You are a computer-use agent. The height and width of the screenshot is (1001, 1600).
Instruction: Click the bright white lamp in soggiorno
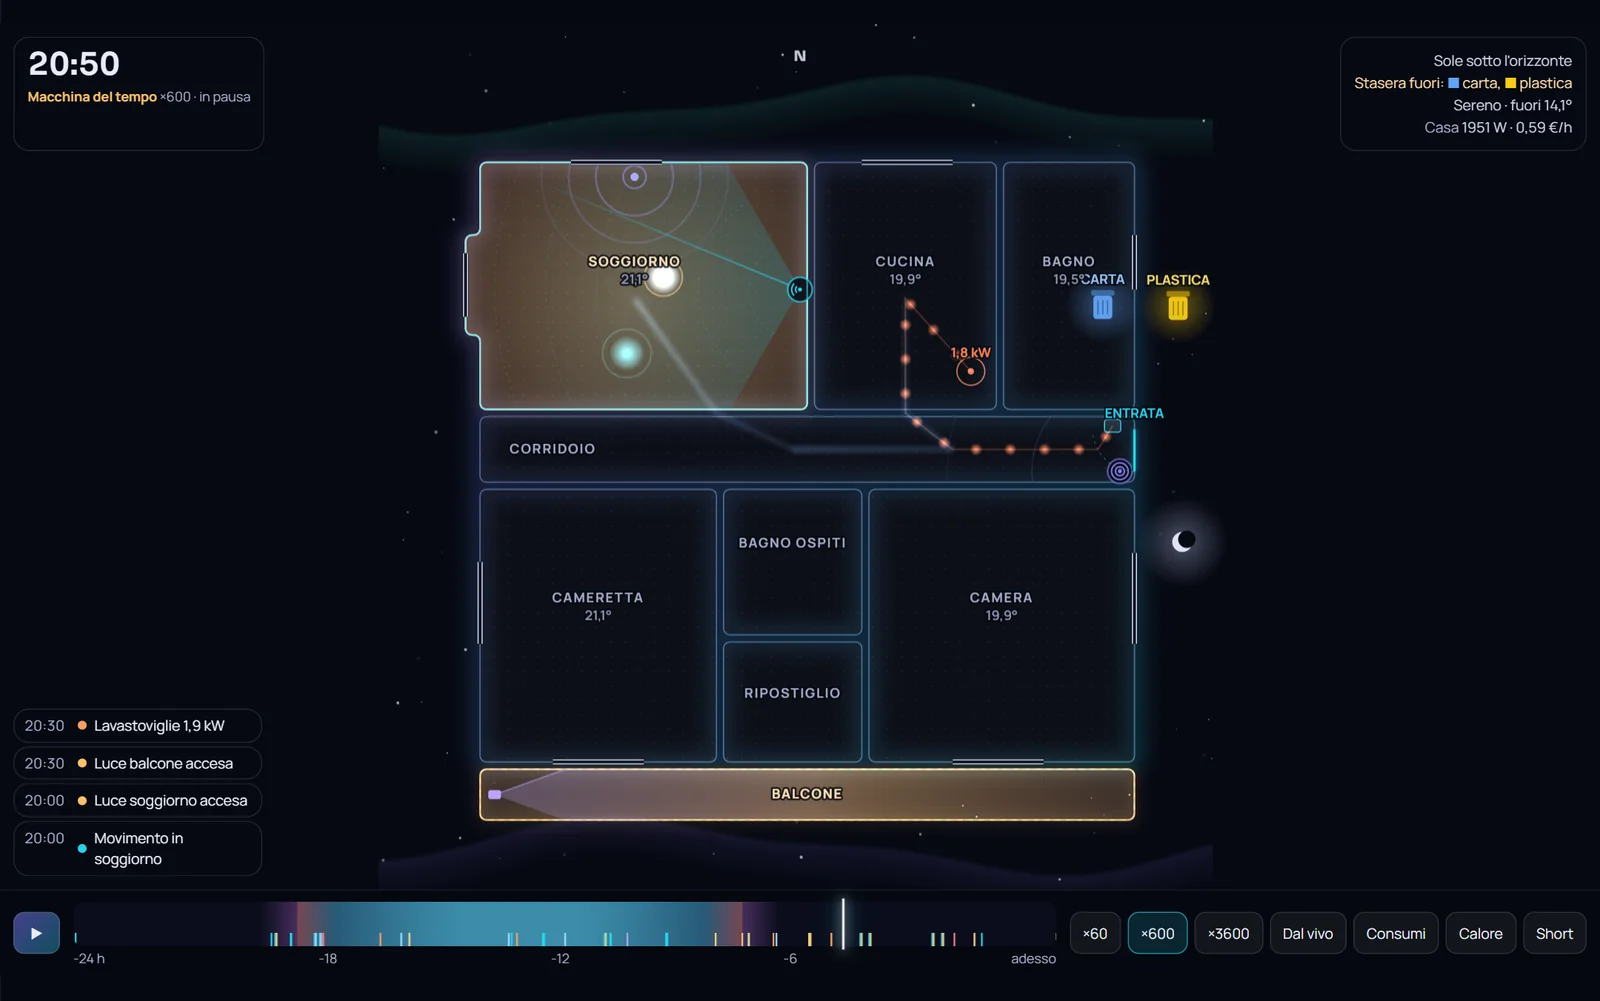click(663, 277)
